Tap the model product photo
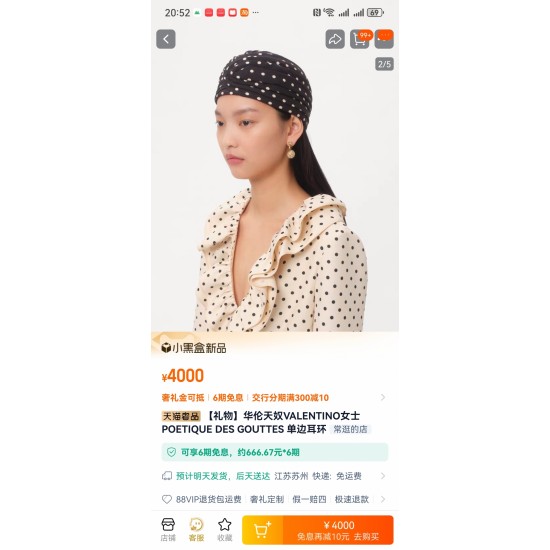 [x=275, y=191]
